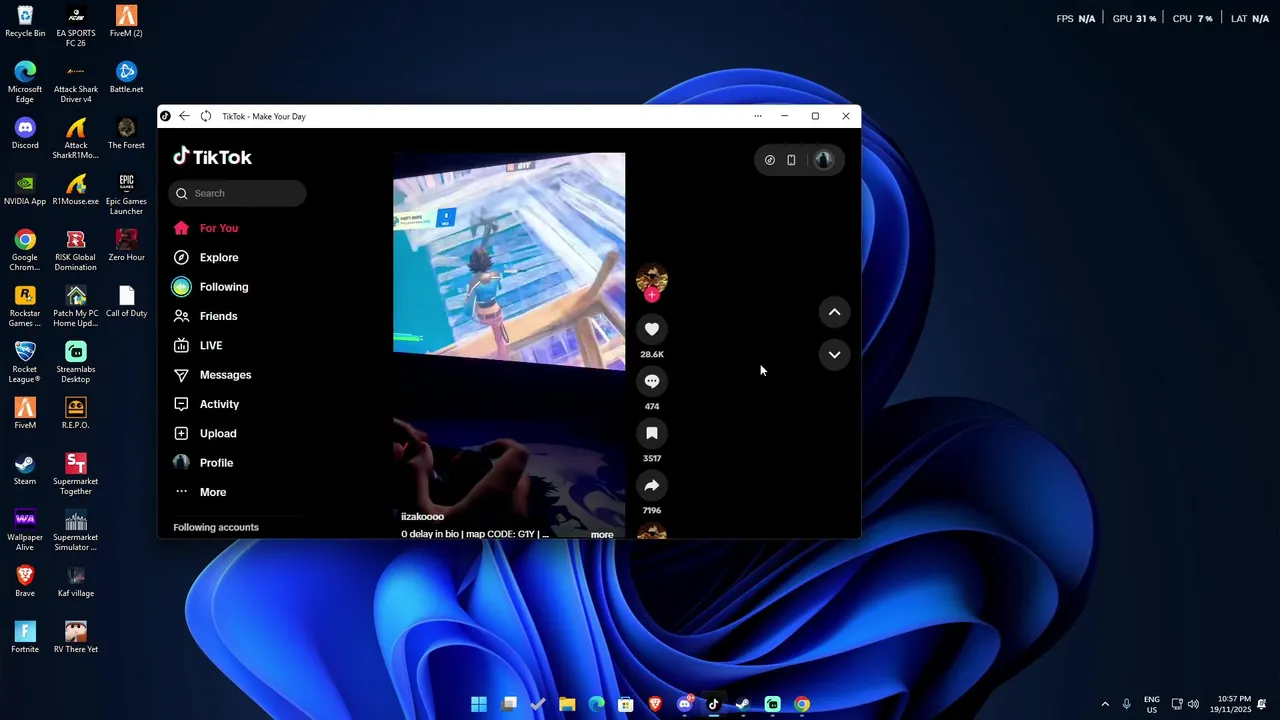Select RV There Yet desktop icon
This screenshot has height=720, width=1280.
click(x=76, y=638)
